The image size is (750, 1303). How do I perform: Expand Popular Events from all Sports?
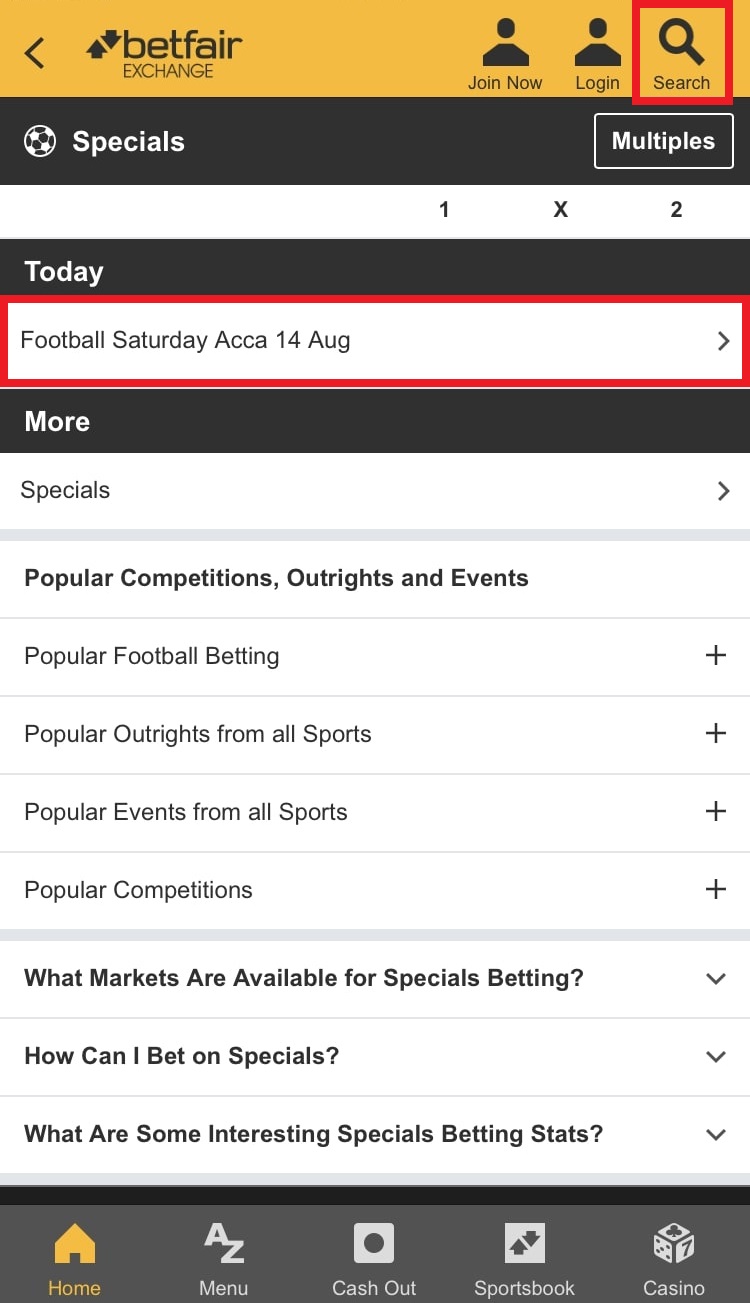(715, 812)
